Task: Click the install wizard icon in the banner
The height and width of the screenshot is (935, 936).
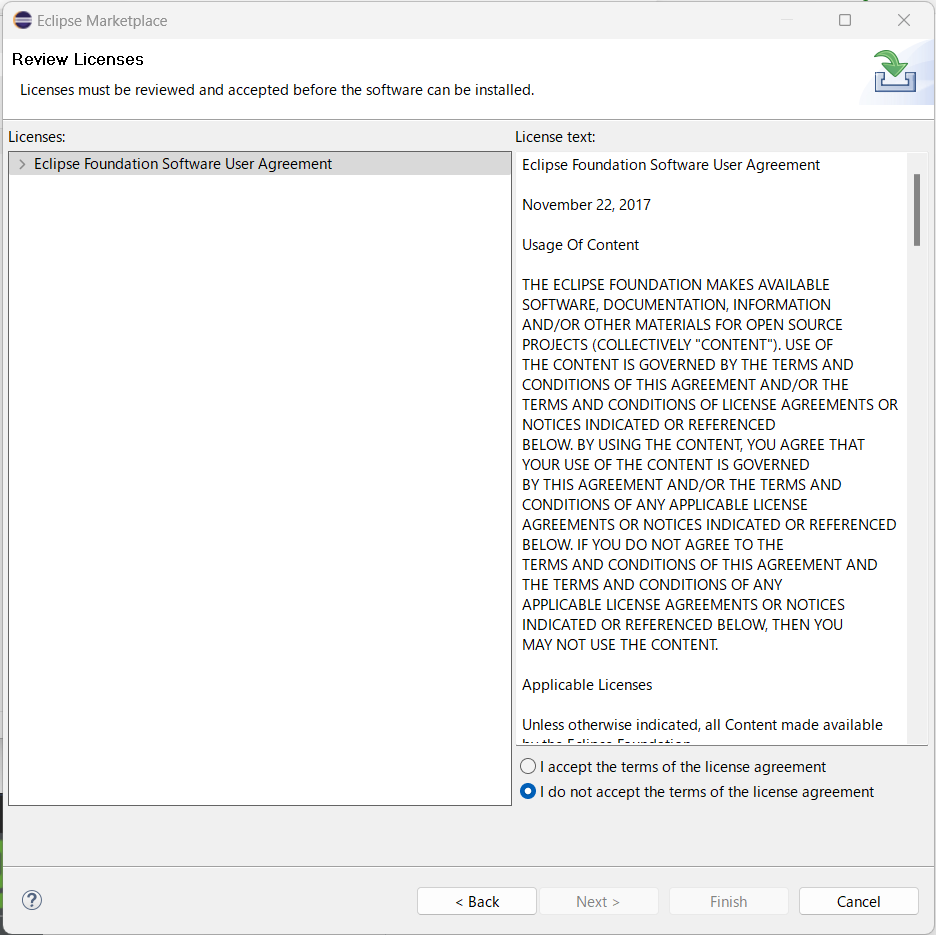Action: click(894, 71)
